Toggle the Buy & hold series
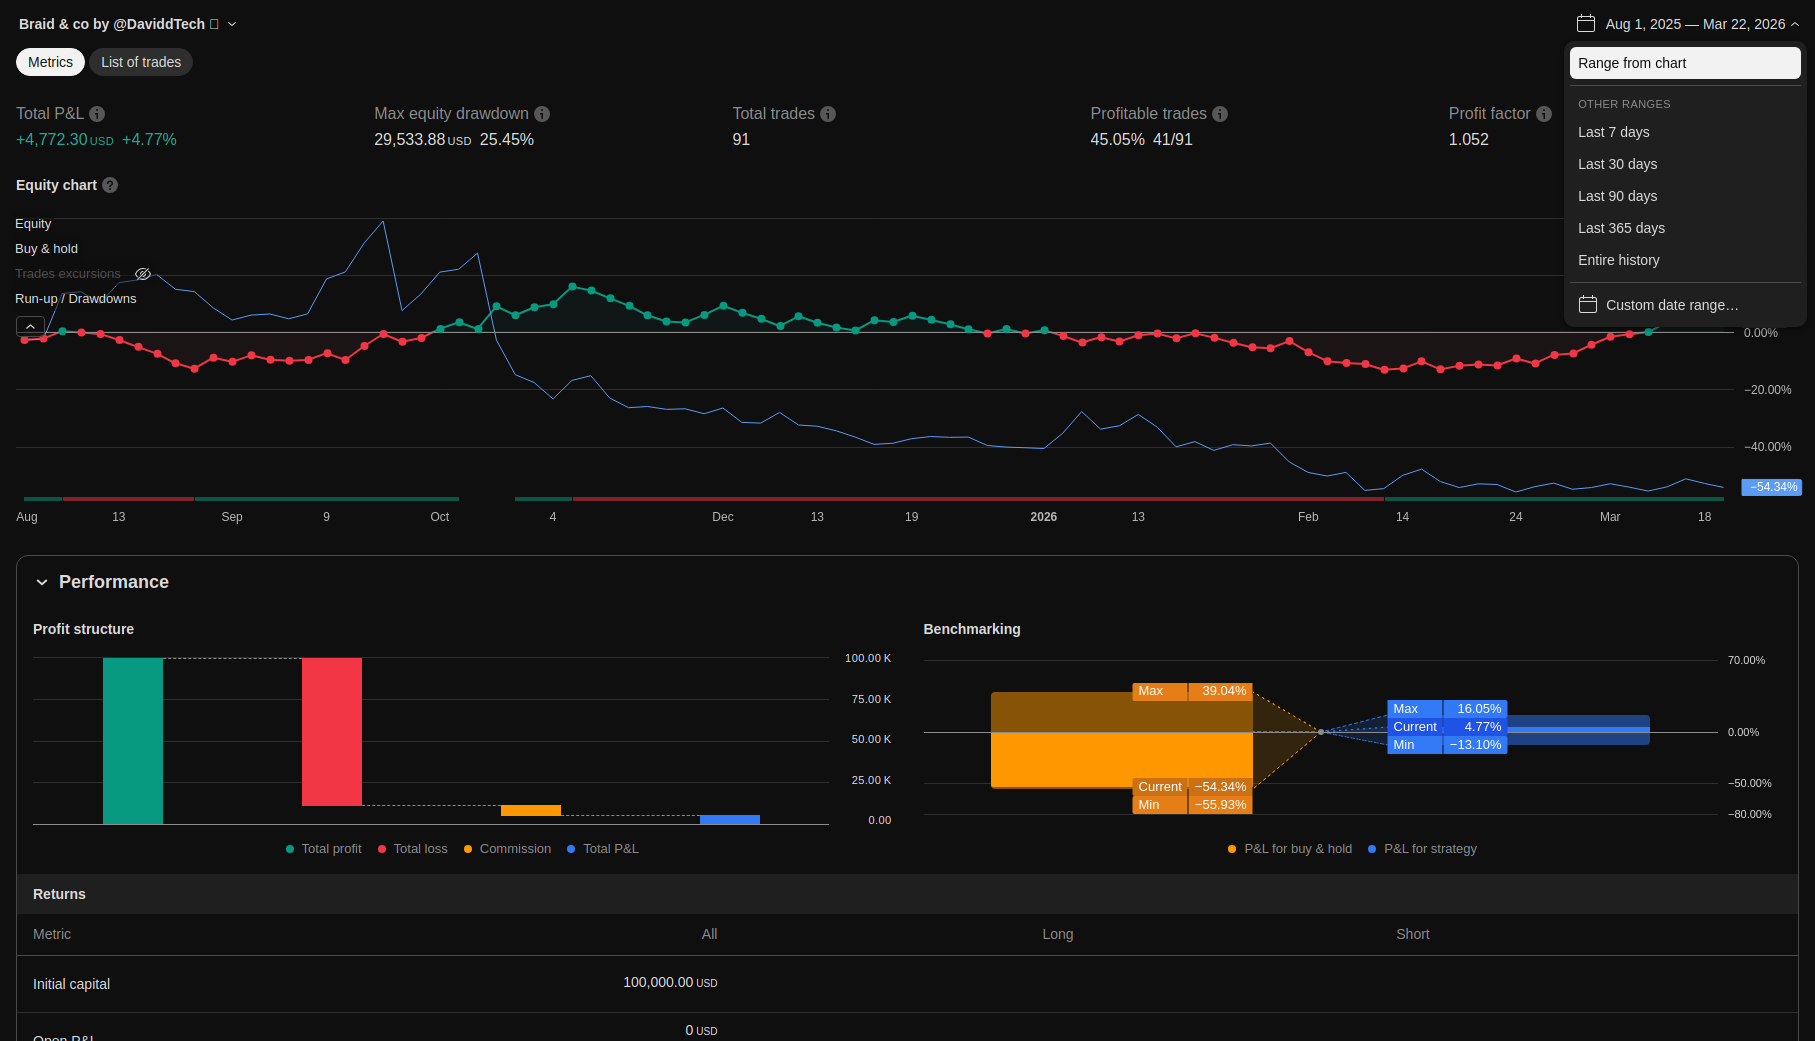 point(46,249)
